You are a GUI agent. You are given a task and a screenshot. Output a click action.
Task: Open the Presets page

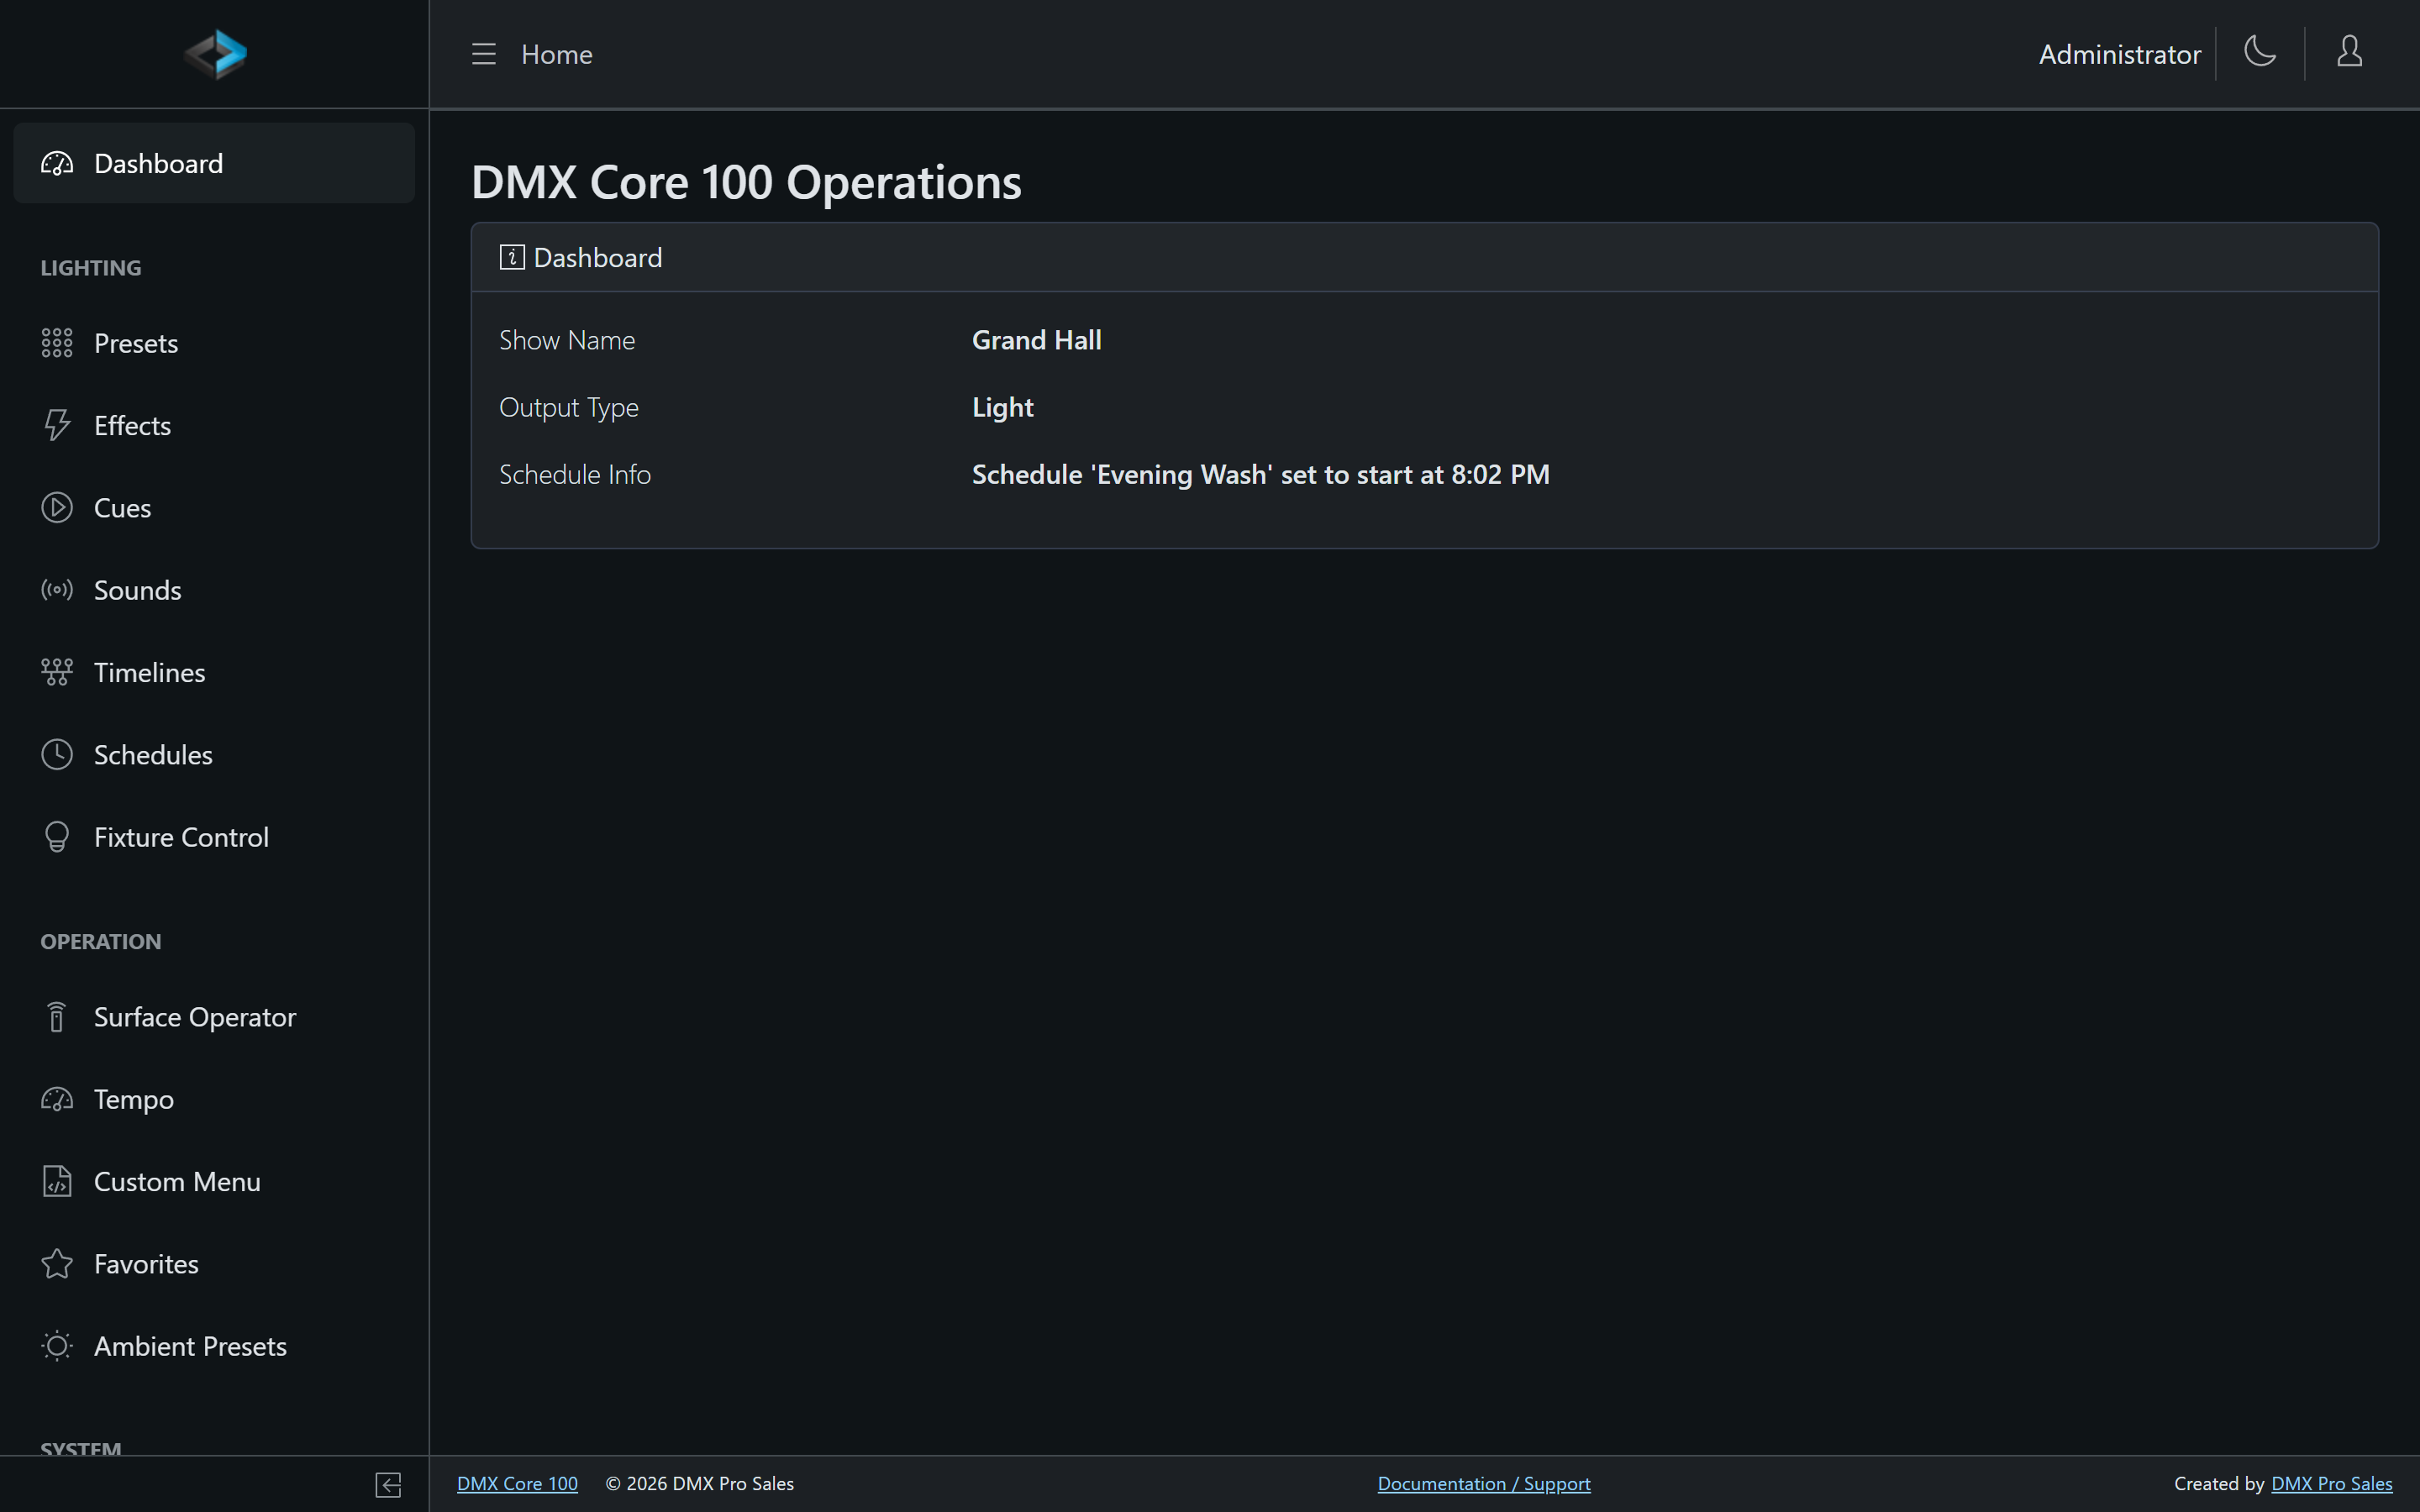pyautogui.click(x=214, y=343)
